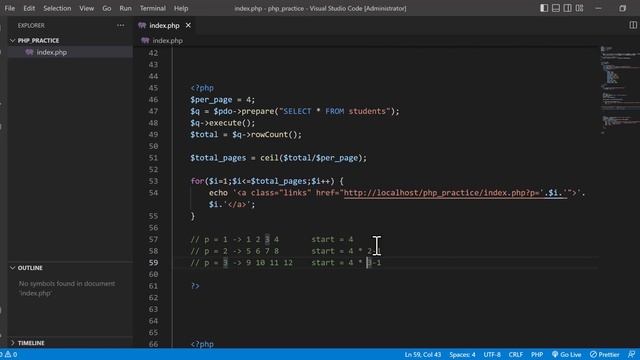Image resolution: width=640 pixels, height=360 pixels.
Task: Open the View menu
Action: 87,8
